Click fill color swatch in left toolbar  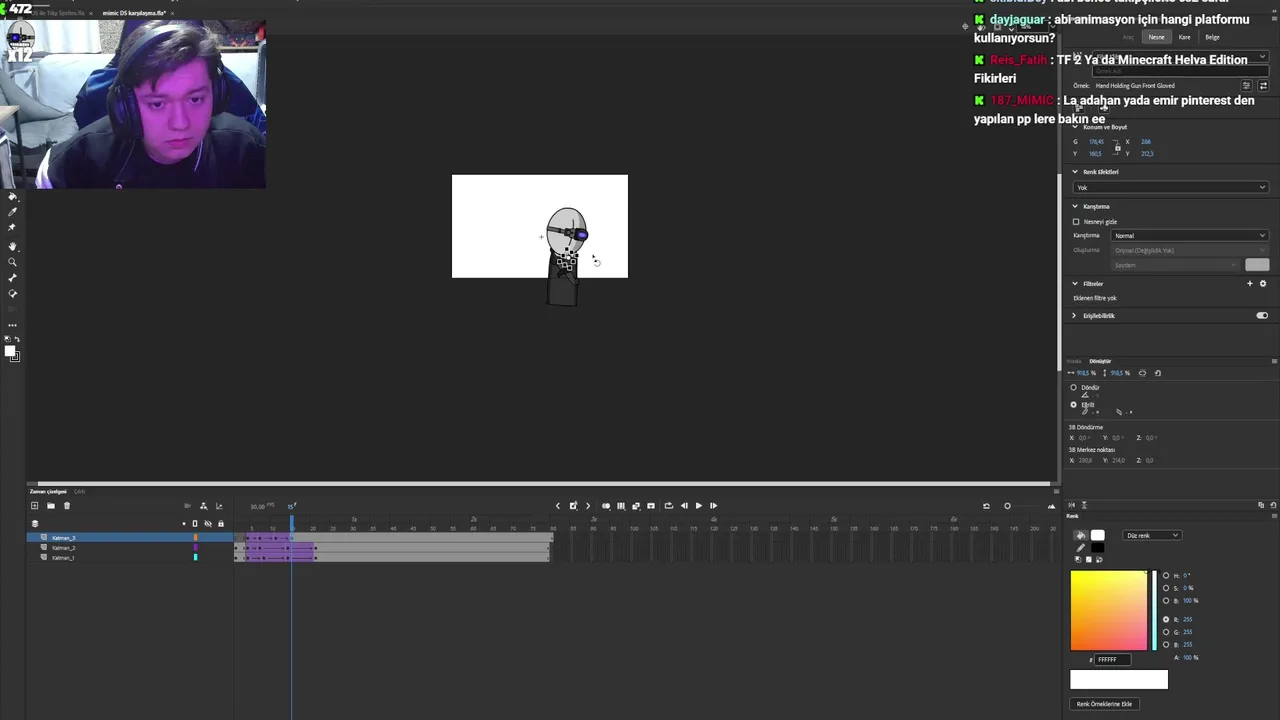click(10, 351)
